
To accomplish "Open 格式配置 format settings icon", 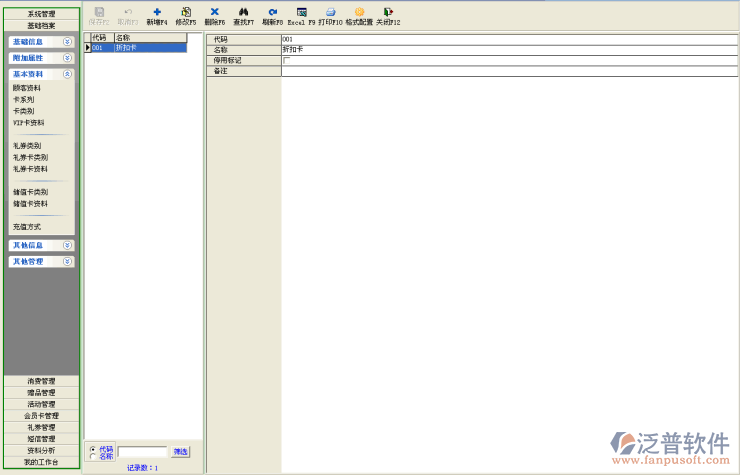I will pyautogui.click(x=359, y=12).
